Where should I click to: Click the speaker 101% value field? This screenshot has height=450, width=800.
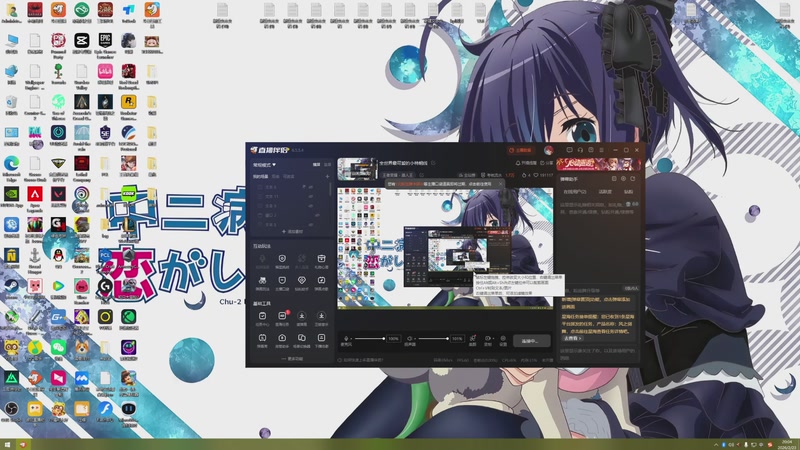[457, 338]
